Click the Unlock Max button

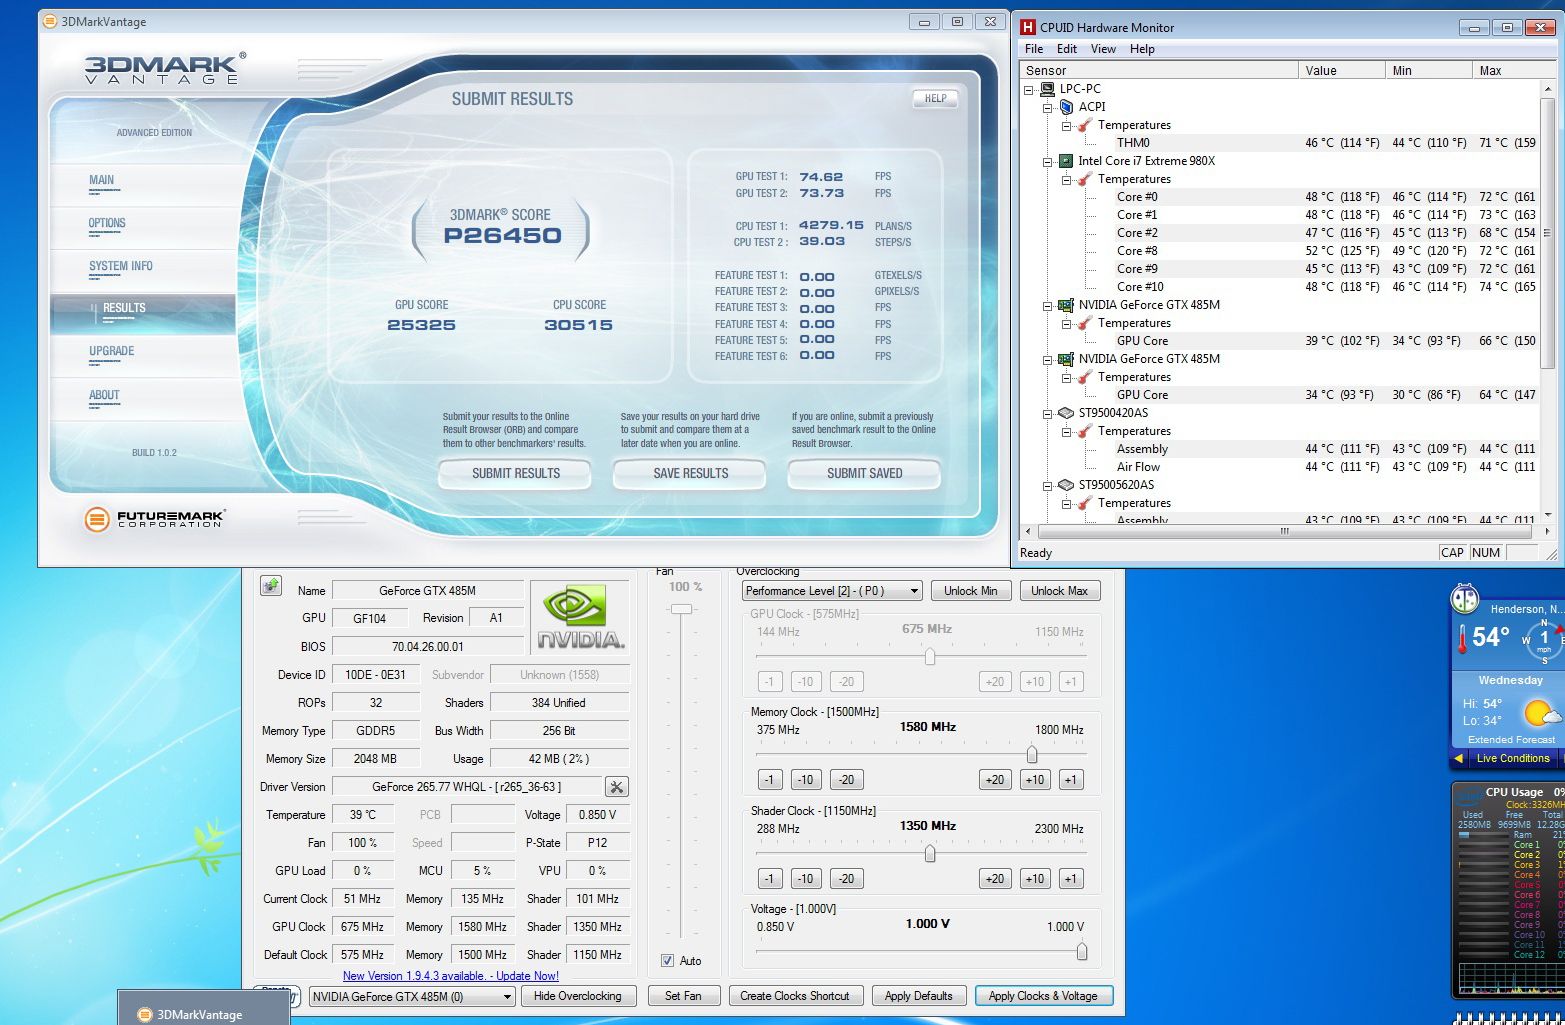(x=1059, y=591)
